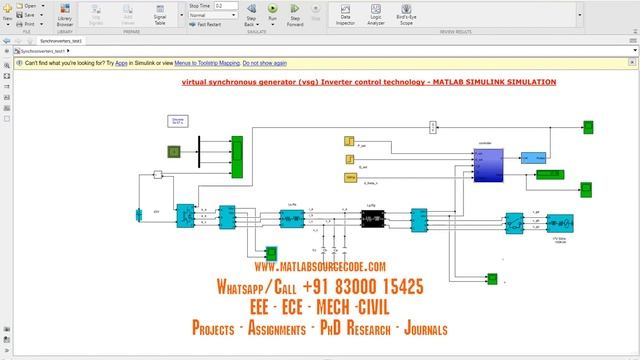This screenshot has height=360, width=640.
Task: Select the cyan Ls/Rs filter block
Action: [x=292, y=219]
